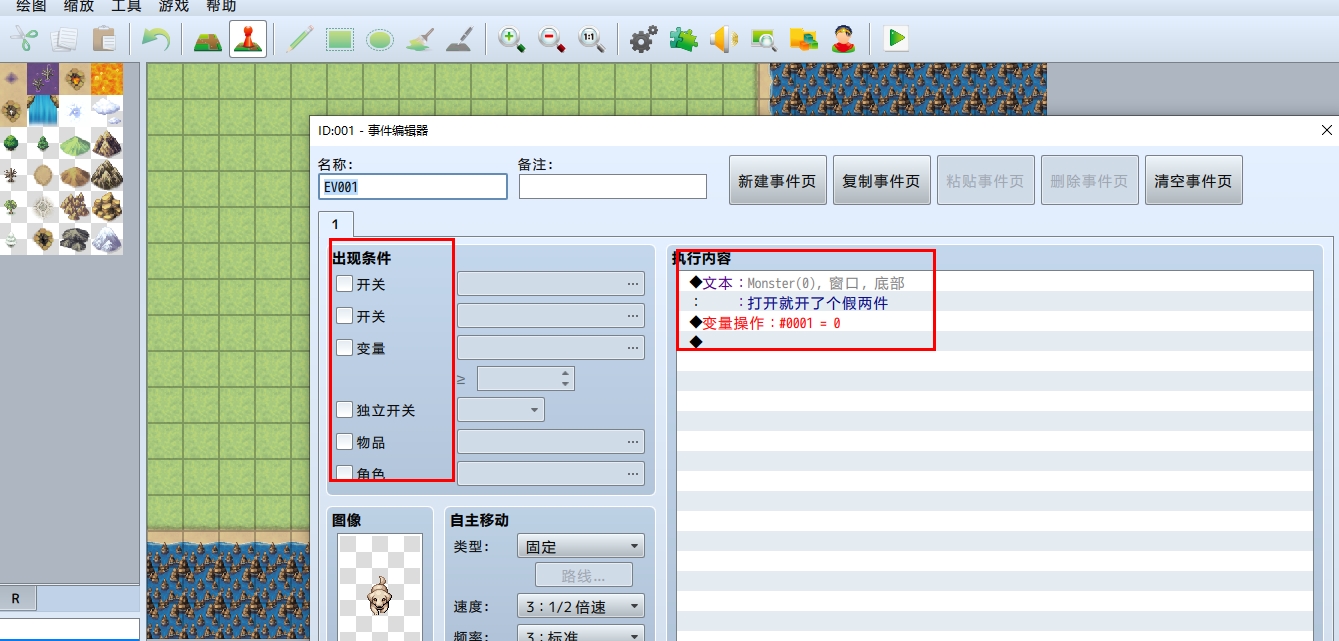Open the Event Searcher icon

click(x=763, y=39)
